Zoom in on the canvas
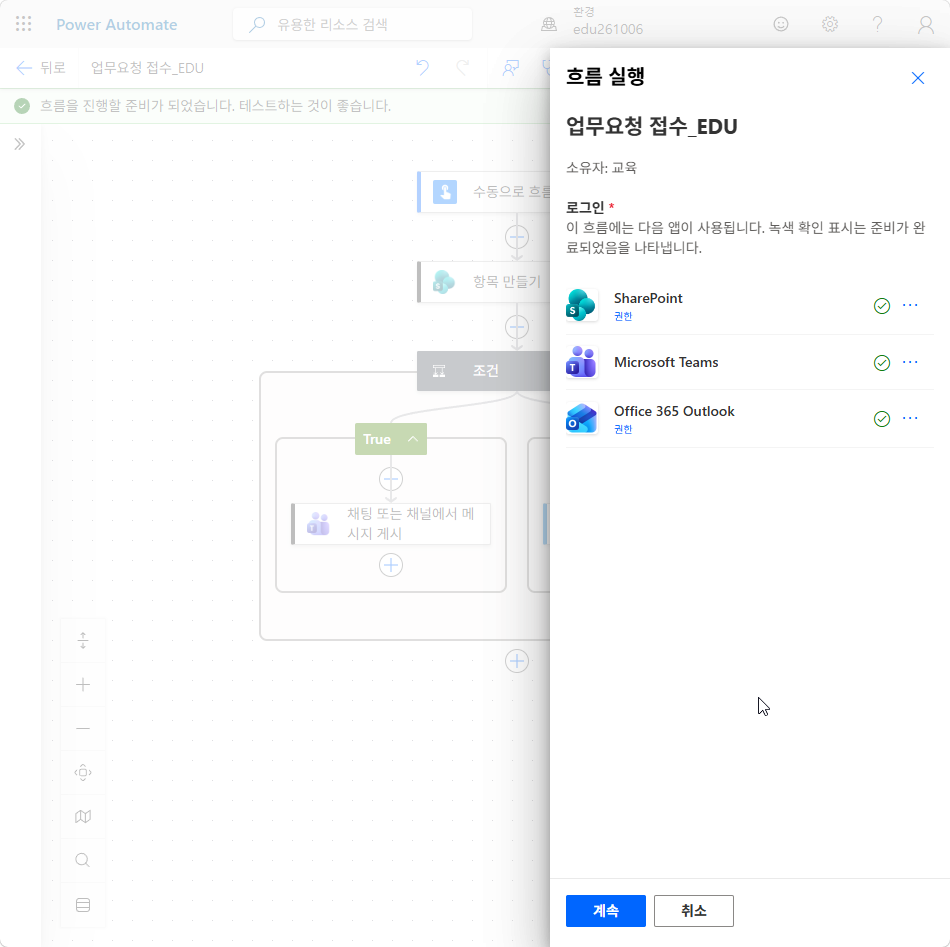The image size is (950, 947). pyautogui.click(x=83, y=685)
